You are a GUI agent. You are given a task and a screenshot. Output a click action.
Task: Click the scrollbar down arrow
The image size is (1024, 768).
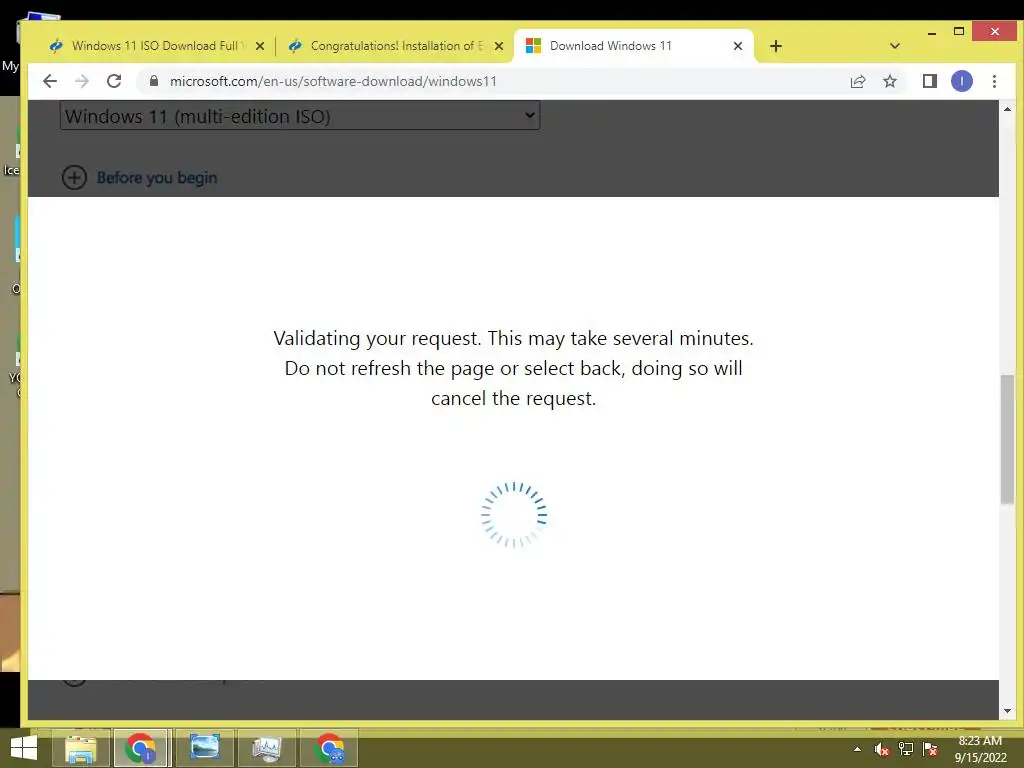point(1007,711)
